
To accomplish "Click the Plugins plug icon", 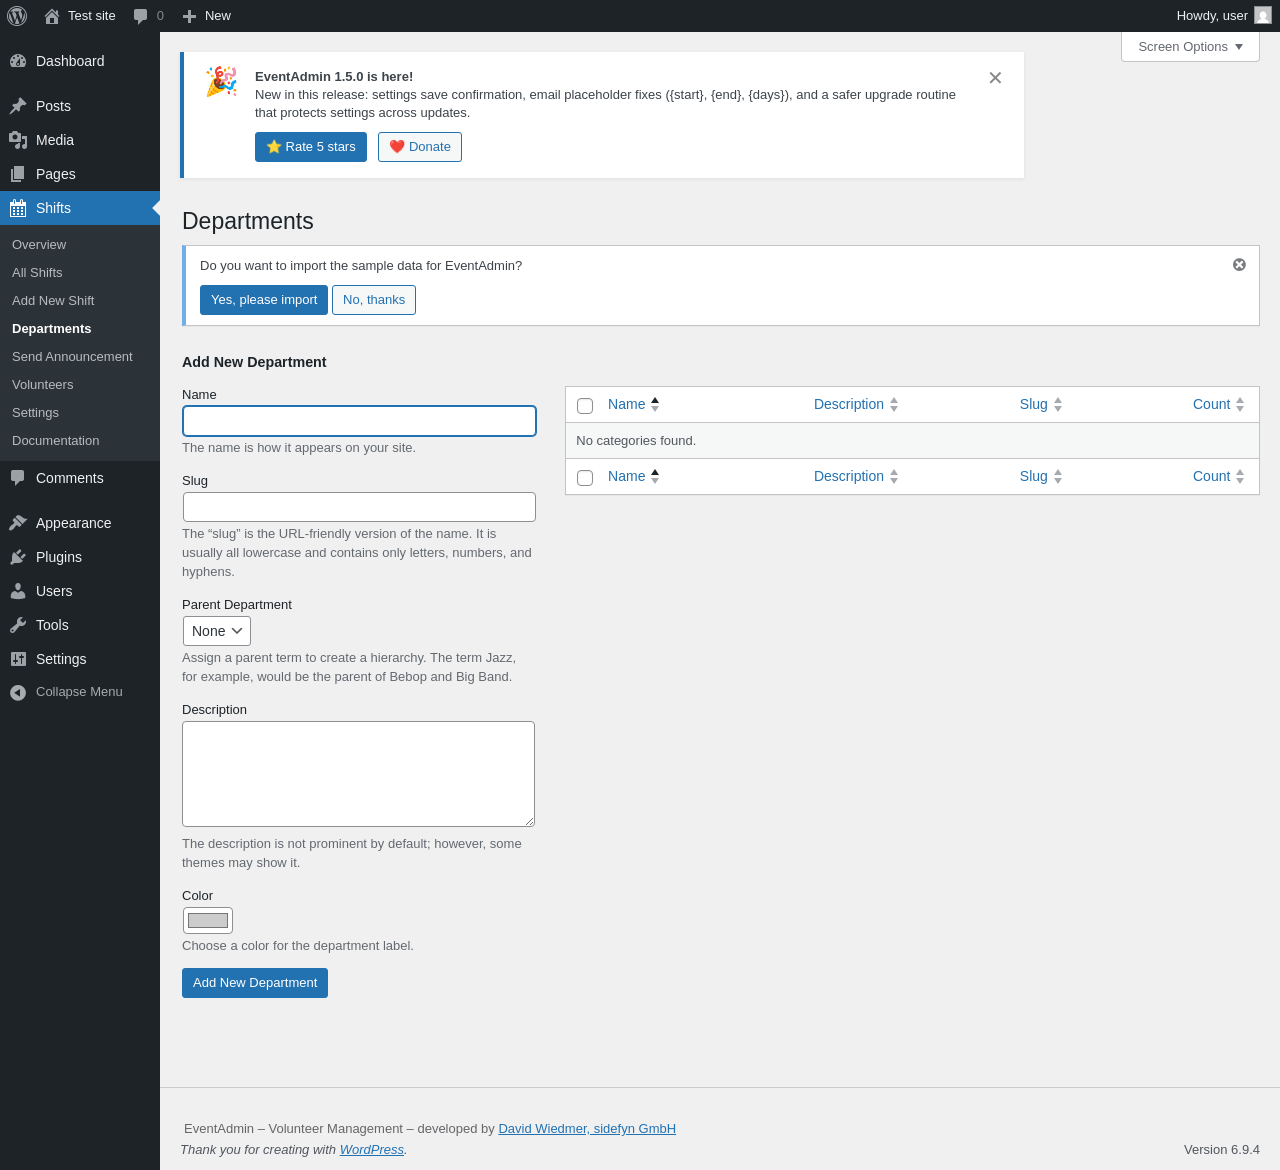I will (18, 557).
